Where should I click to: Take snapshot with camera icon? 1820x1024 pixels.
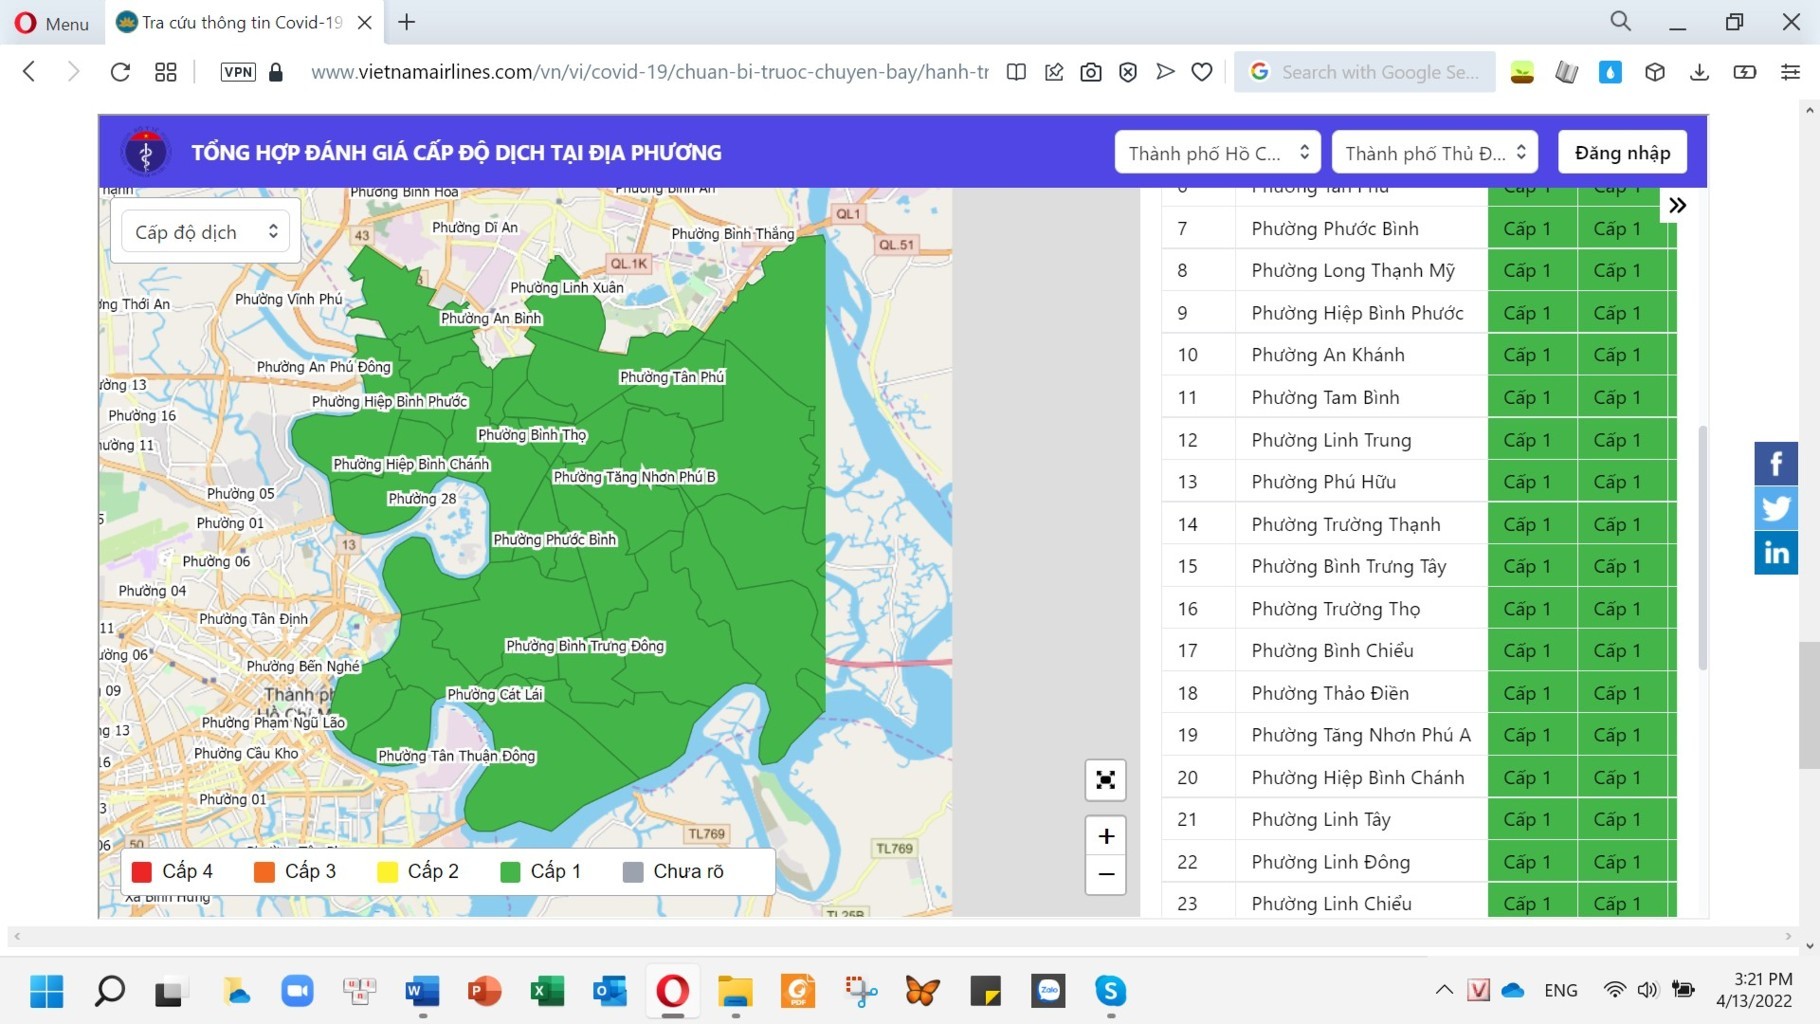(1090, 72)
